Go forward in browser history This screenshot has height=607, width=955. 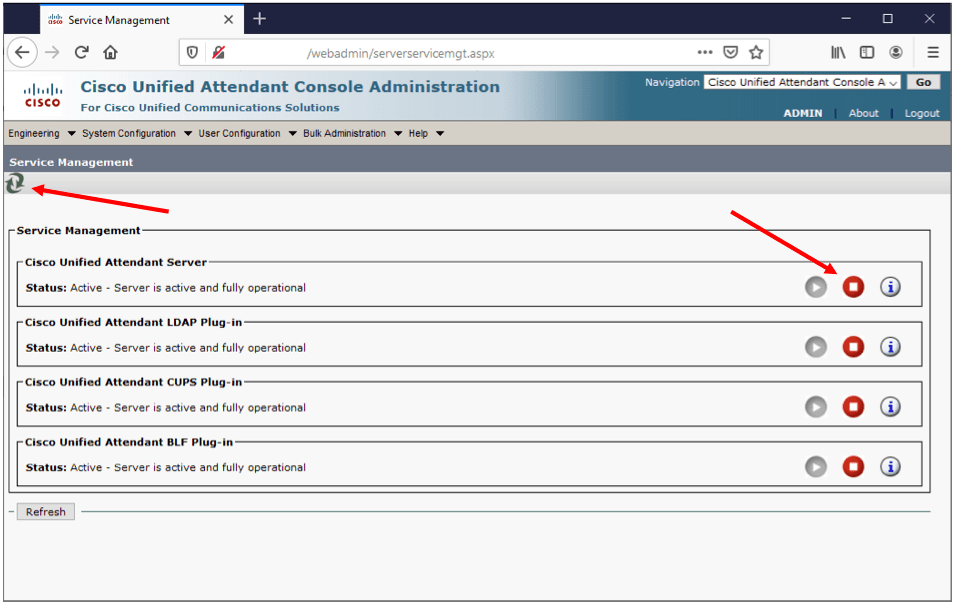tap(52, 52)
